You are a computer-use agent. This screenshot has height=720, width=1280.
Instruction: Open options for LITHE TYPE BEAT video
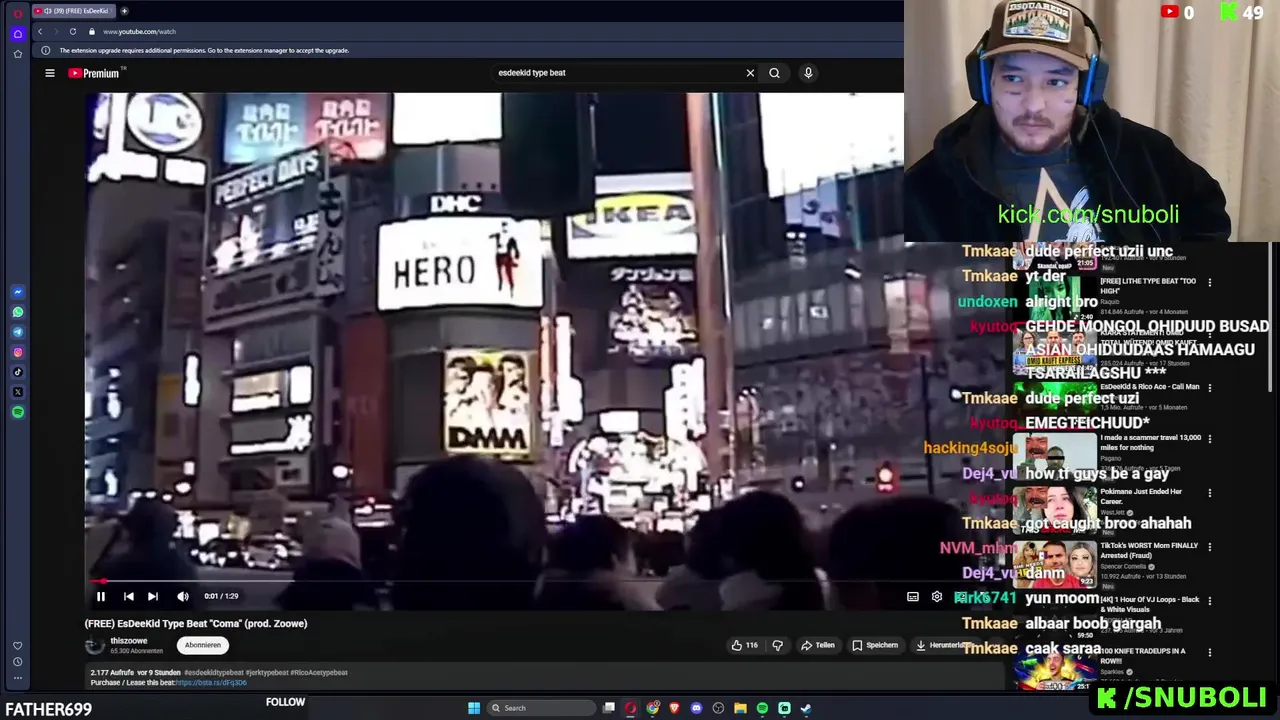click(x=1209, y=283)
